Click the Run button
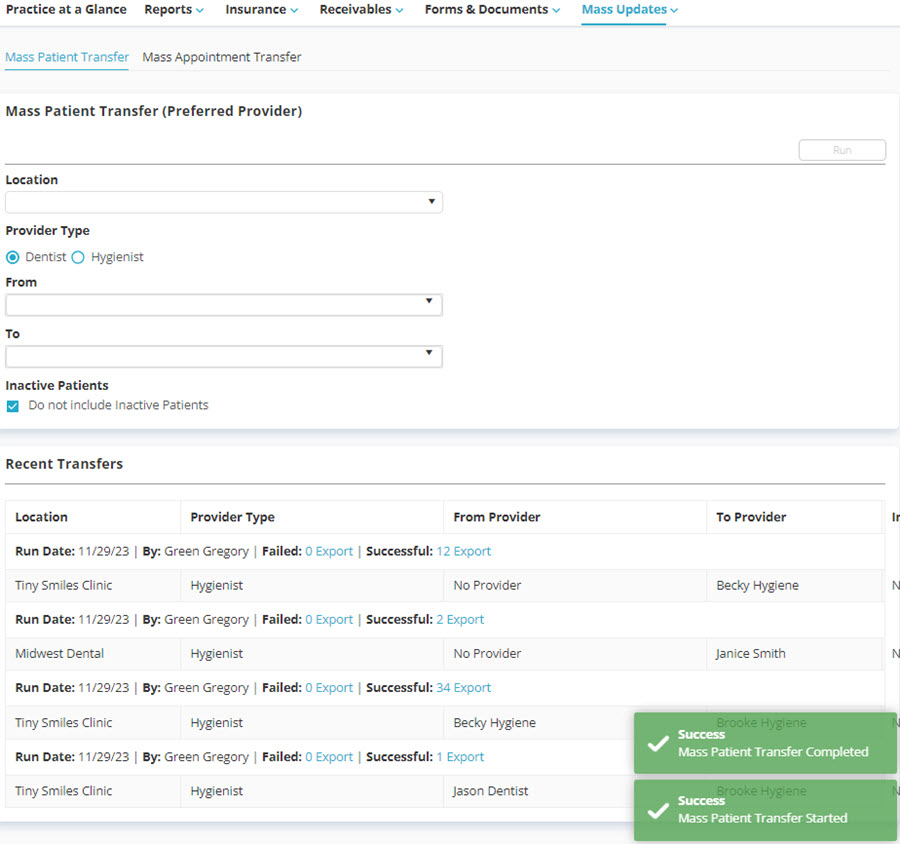This screenshot has width=900, height=844. tap(842, 150)
